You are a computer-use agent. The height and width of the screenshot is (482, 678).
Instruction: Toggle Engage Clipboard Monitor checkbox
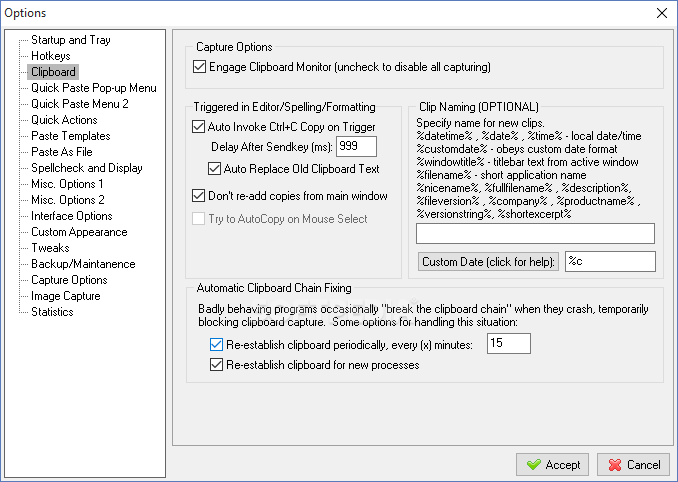[x=199, y=67]
